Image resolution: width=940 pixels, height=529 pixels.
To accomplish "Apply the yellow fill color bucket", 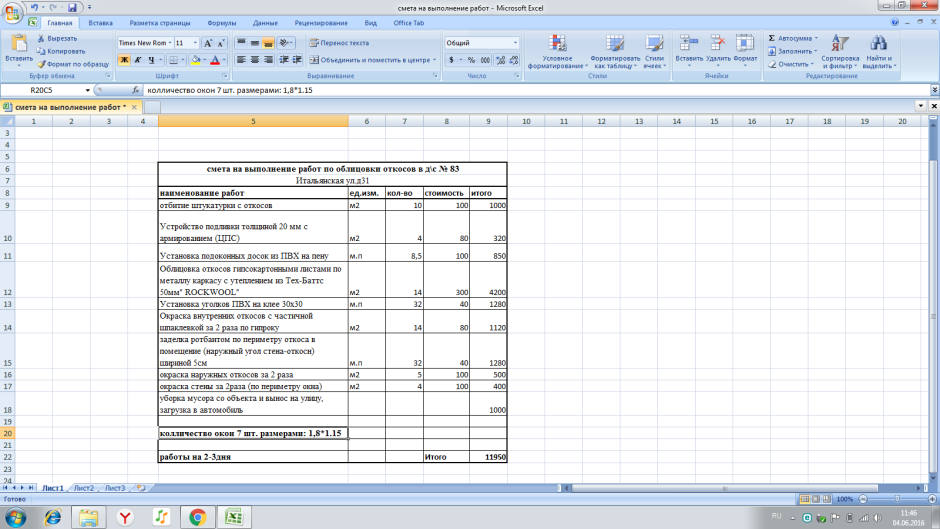I will click(195, 60).
